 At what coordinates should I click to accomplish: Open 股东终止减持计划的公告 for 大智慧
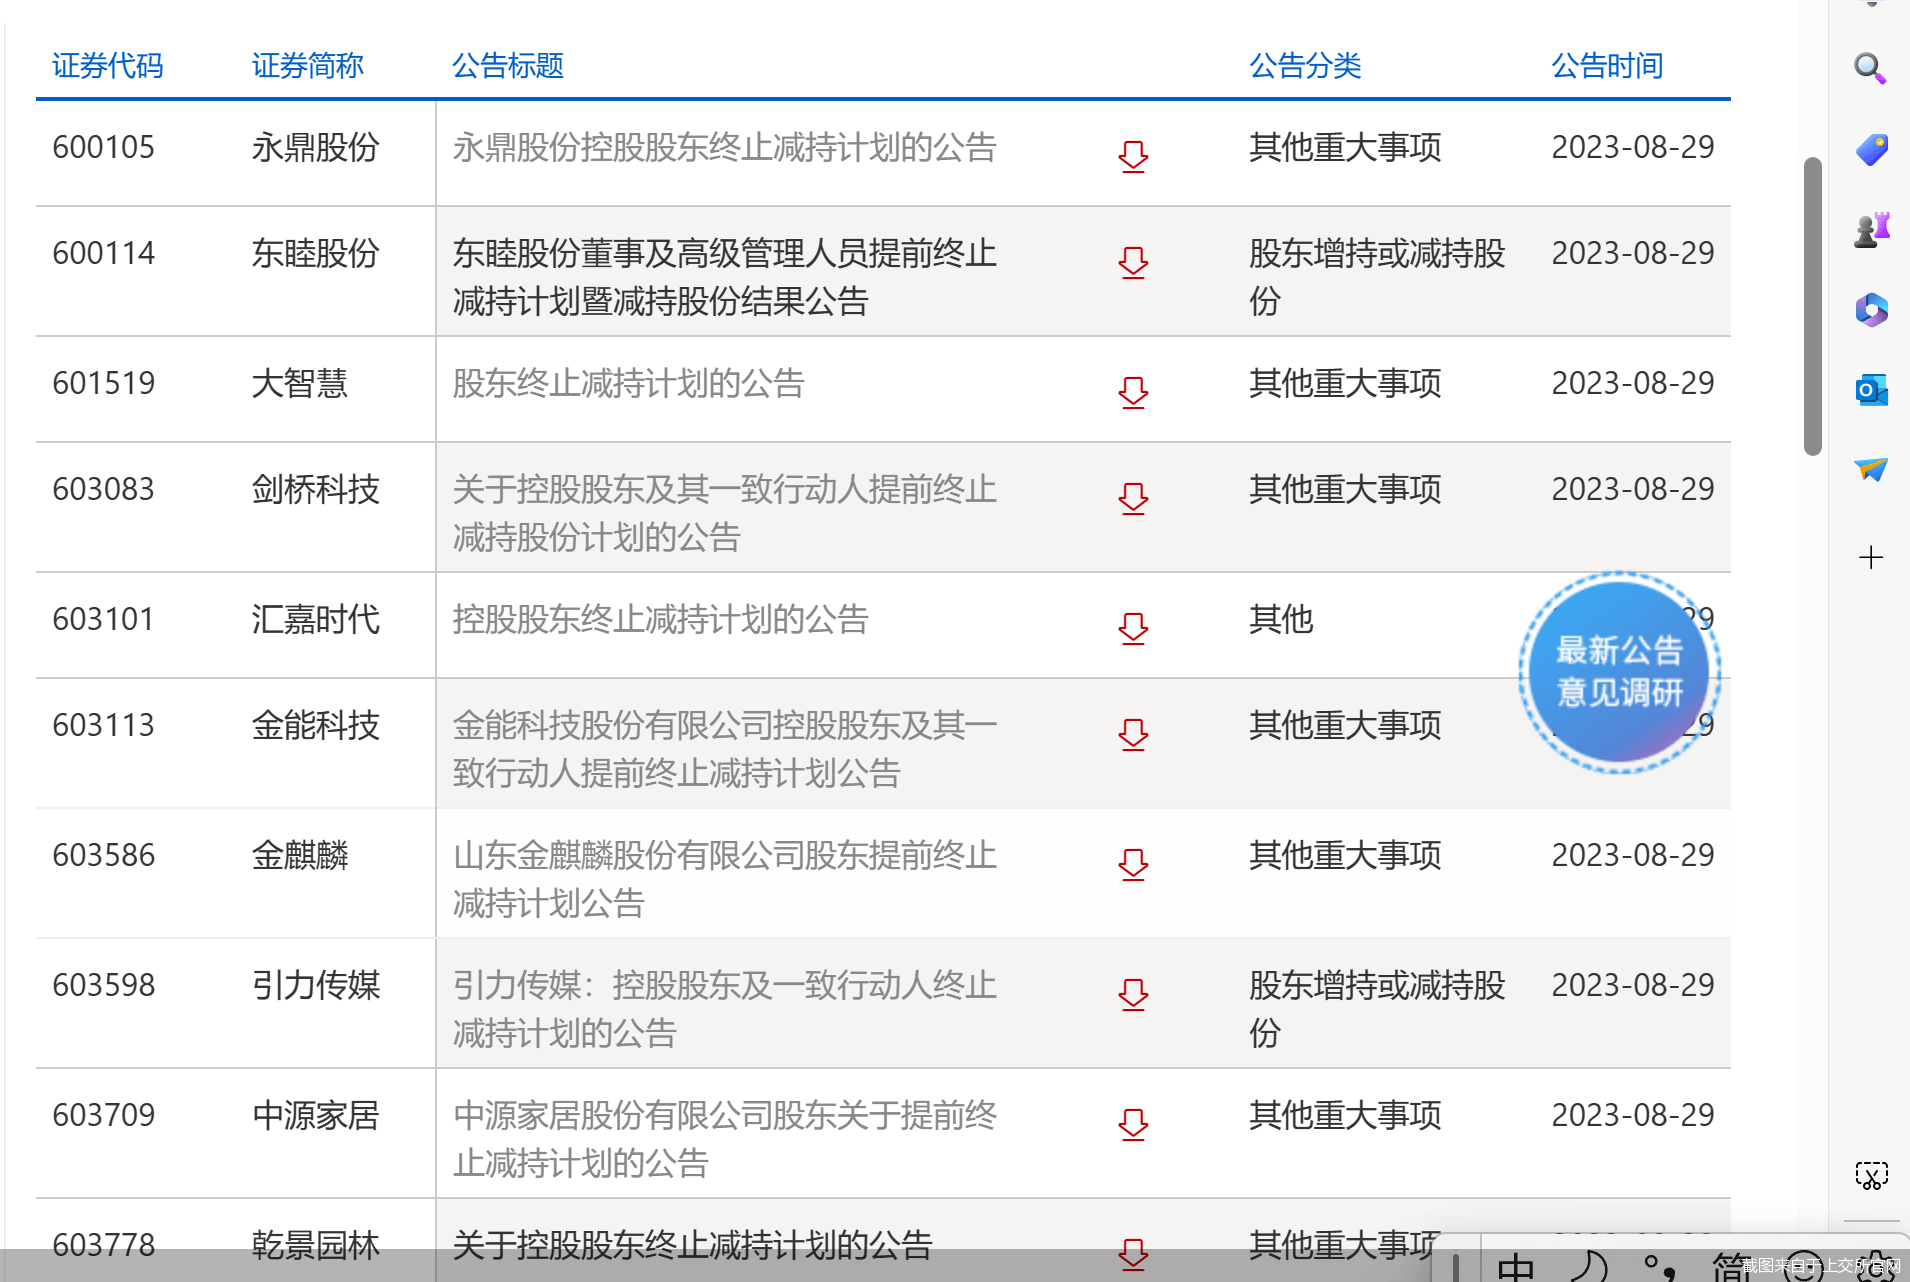(628, 384)
